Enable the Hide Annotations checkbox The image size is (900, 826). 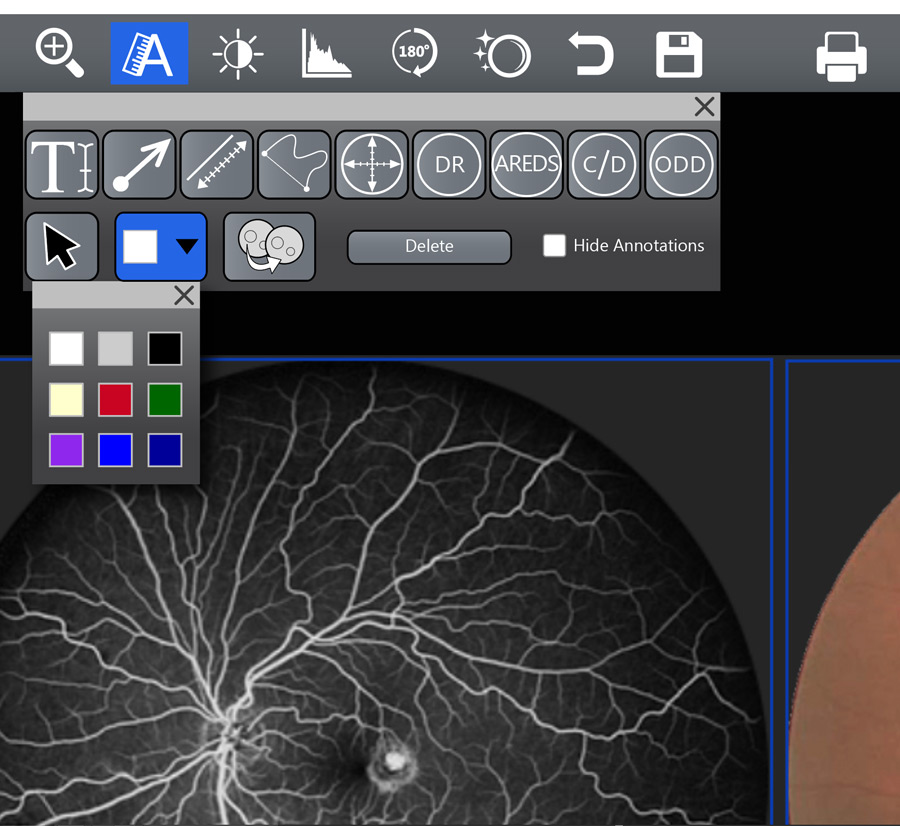point(554,246)
